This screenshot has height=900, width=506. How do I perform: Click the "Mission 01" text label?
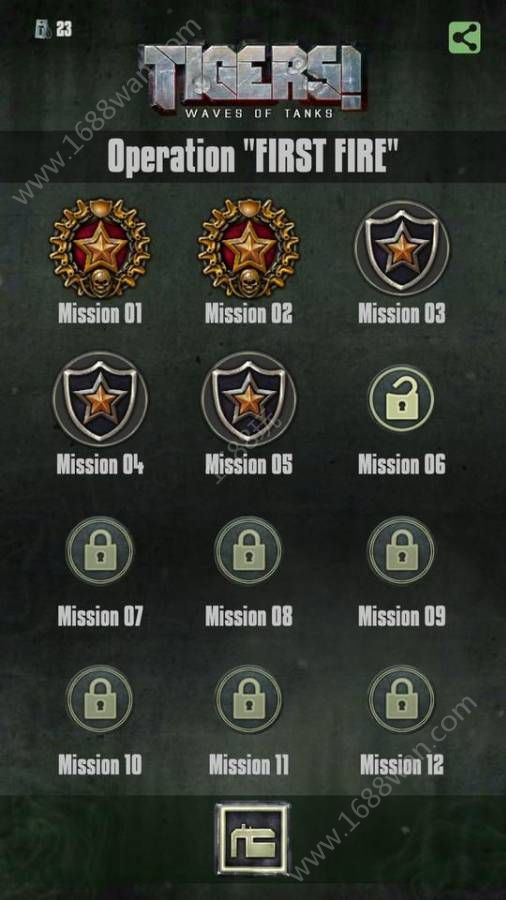(100, 313)
